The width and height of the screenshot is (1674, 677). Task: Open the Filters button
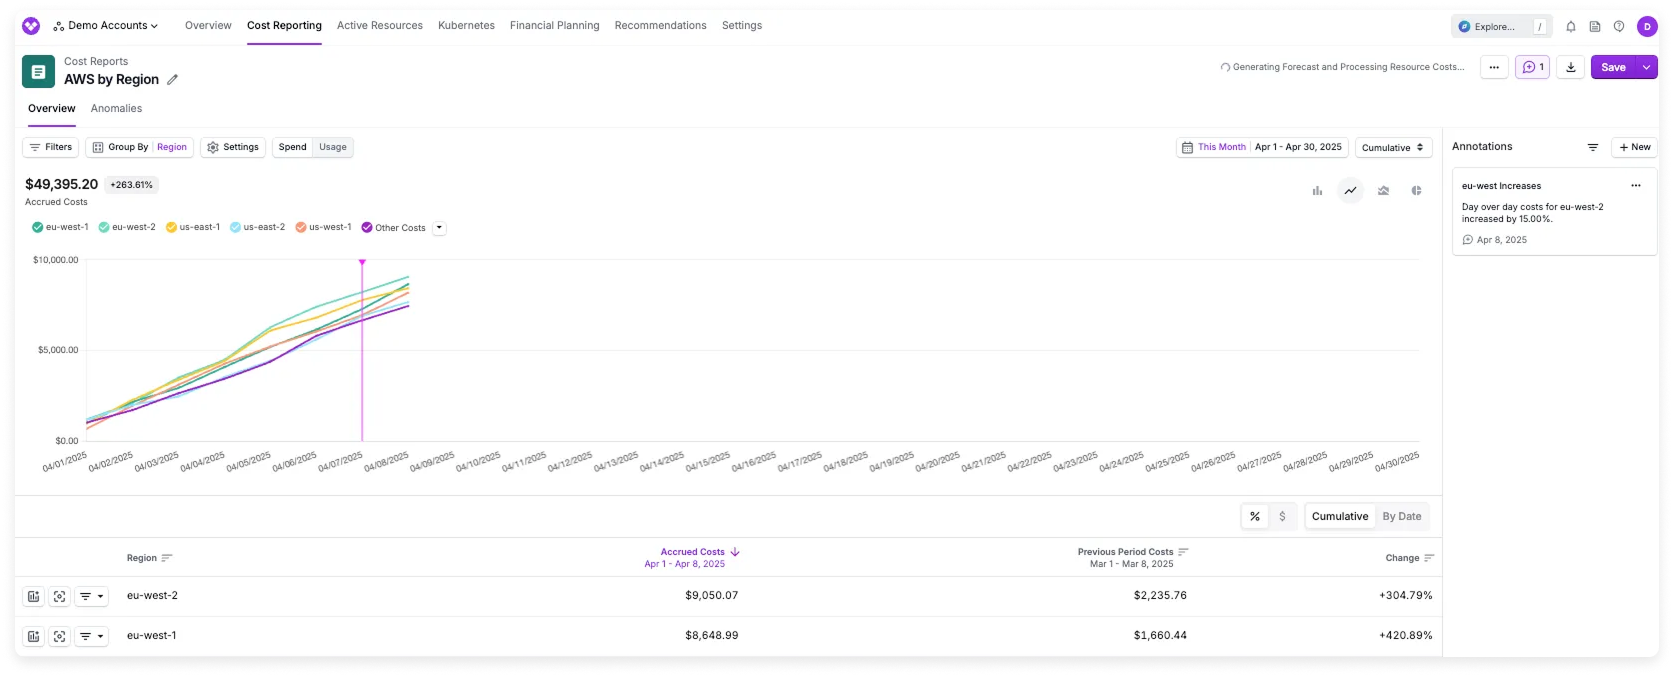pyautogui.click(x=50, y=147)
